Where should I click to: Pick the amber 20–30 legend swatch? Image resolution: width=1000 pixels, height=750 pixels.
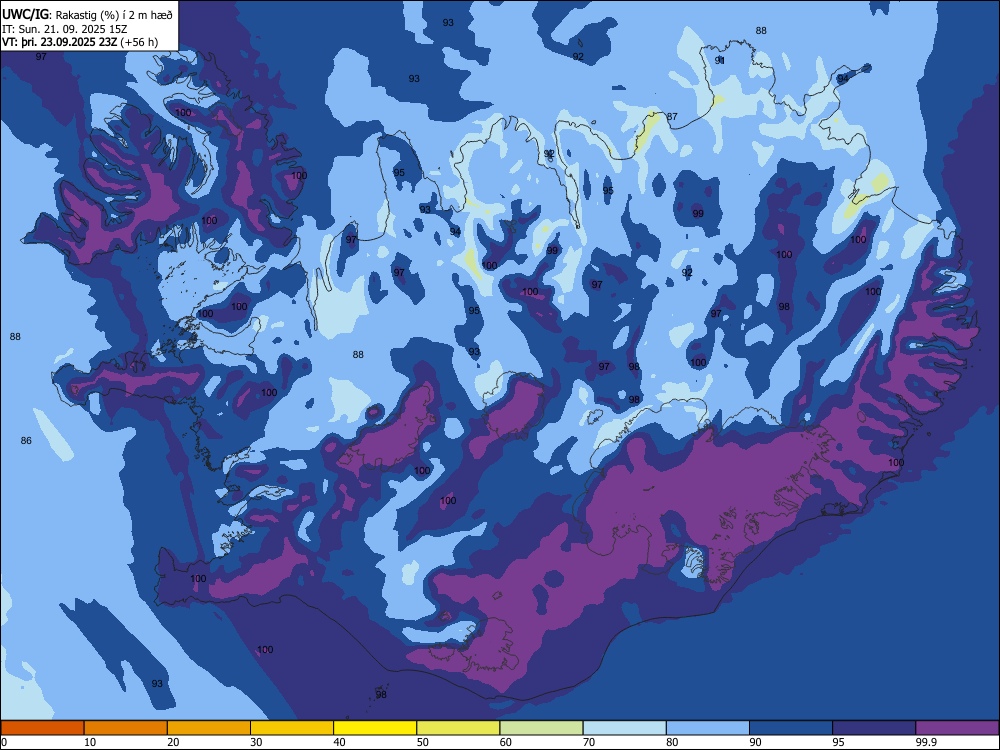[209, 728]
